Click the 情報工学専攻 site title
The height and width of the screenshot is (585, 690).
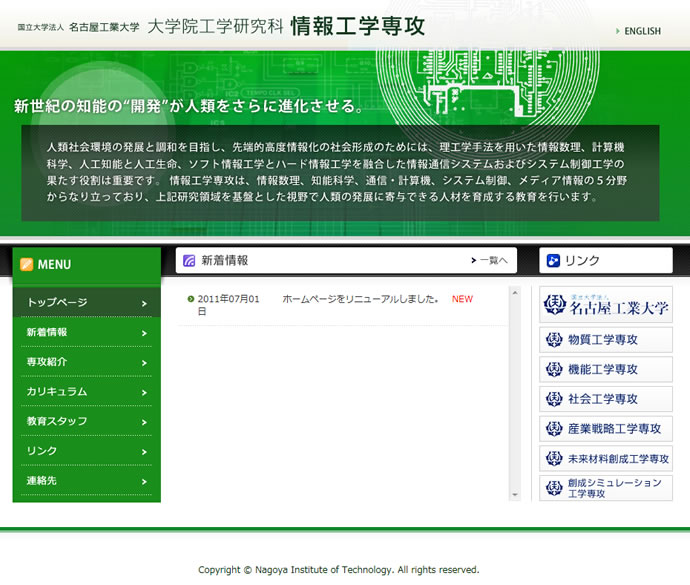358,26
